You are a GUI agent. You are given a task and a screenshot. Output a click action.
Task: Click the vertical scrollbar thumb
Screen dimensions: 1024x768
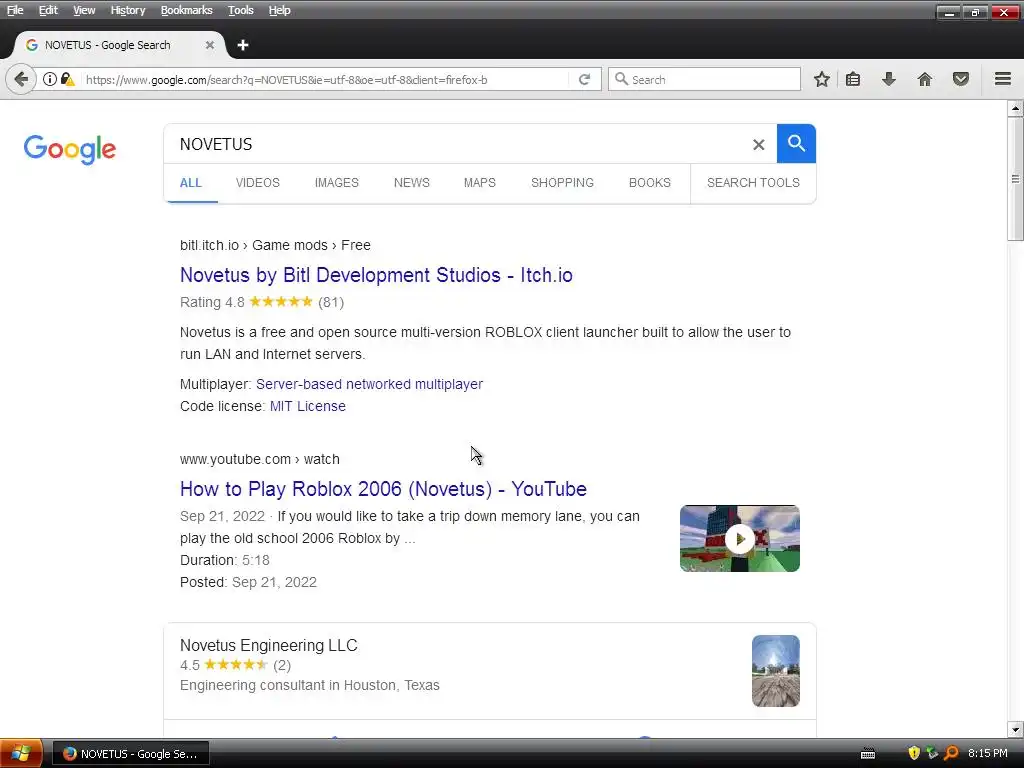click(1015, 179)
